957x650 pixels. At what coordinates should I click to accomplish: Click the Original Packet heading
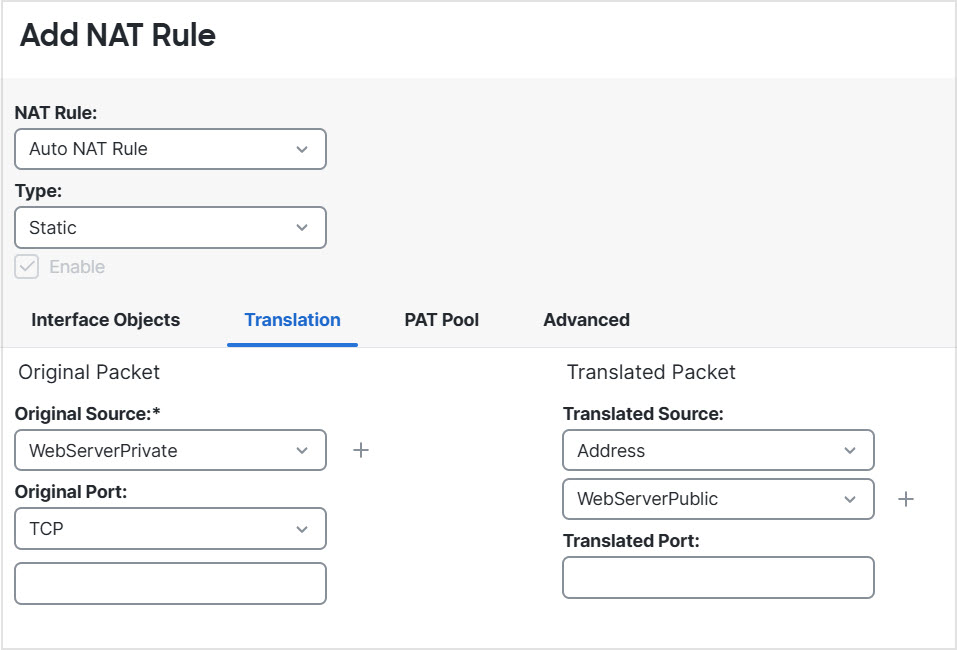coord(89,372)
